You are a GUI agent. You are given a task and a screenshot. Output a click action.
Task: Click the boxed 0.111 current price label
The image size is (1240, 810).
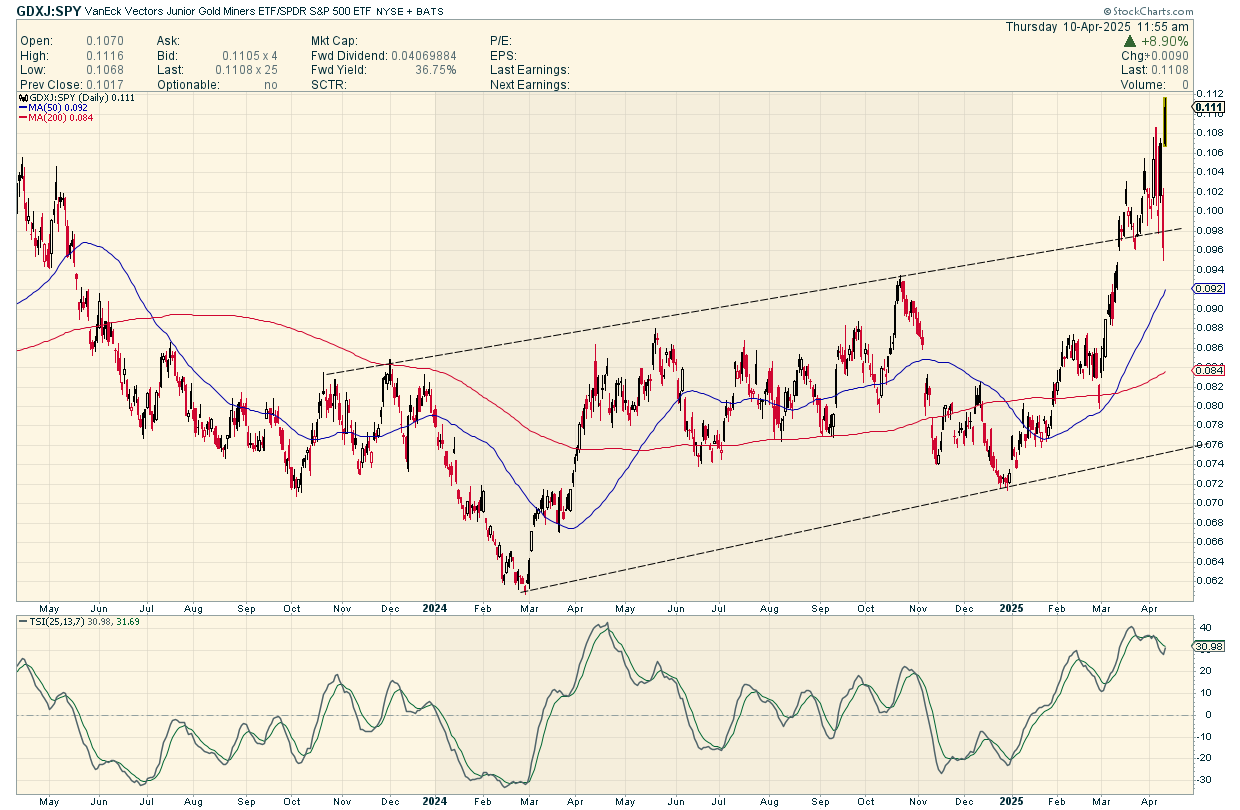[1210, 107]
